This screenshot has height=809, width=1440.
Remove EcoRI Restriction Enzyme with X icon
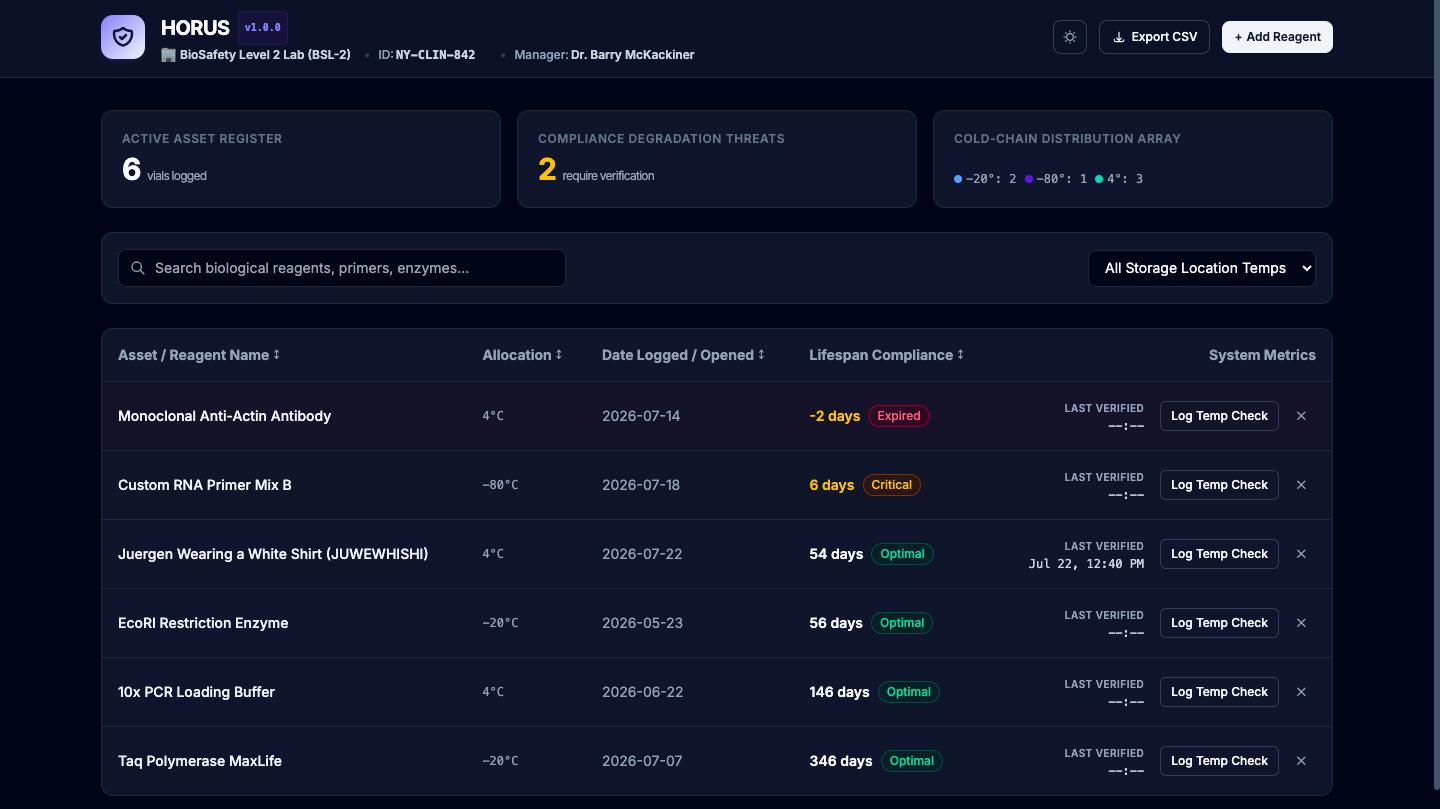coord(1301,623)
